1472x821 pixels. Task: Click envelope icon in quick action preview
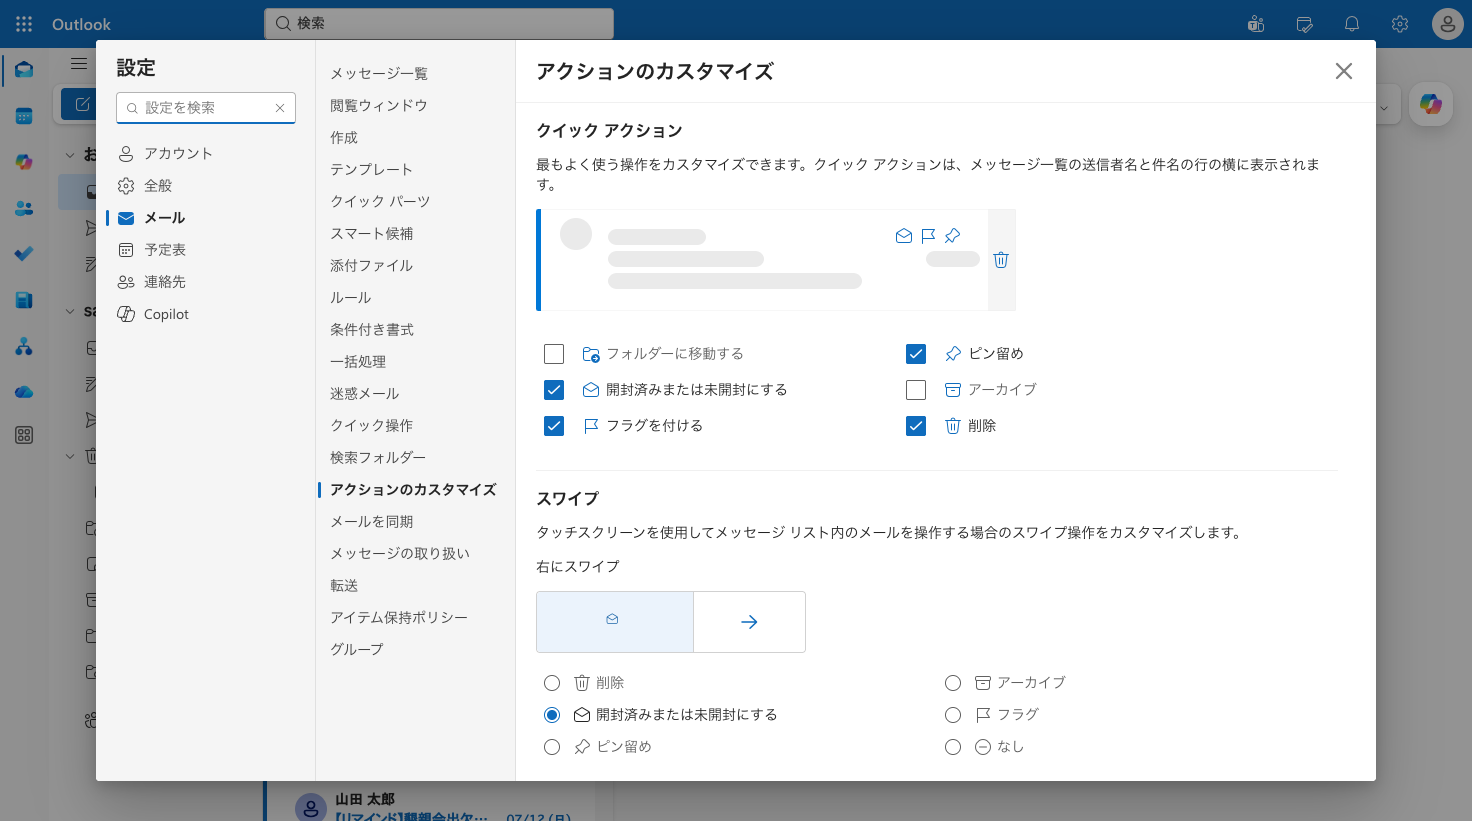coord(904,236)
